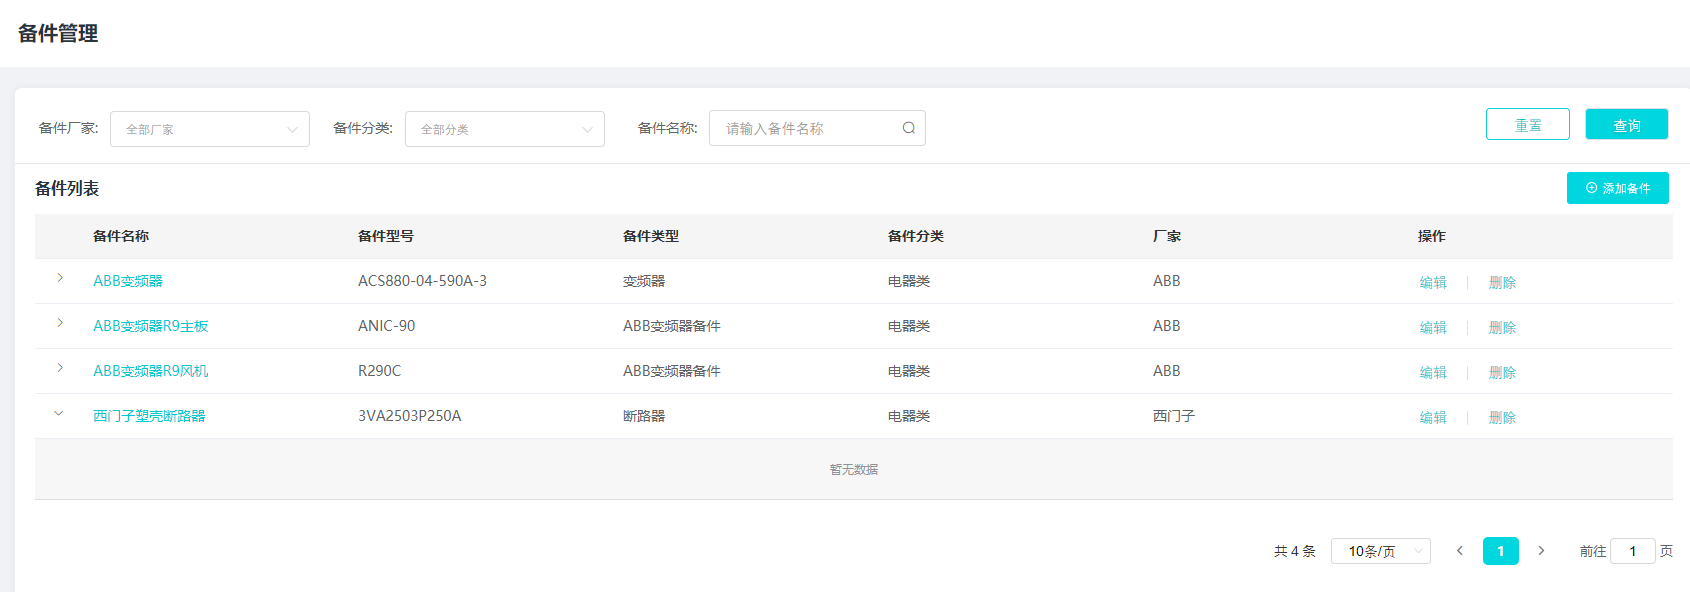Open the ABB变频器R9风机 link
The height and width of the screenshot is (592, 1690).
(151, 371)
